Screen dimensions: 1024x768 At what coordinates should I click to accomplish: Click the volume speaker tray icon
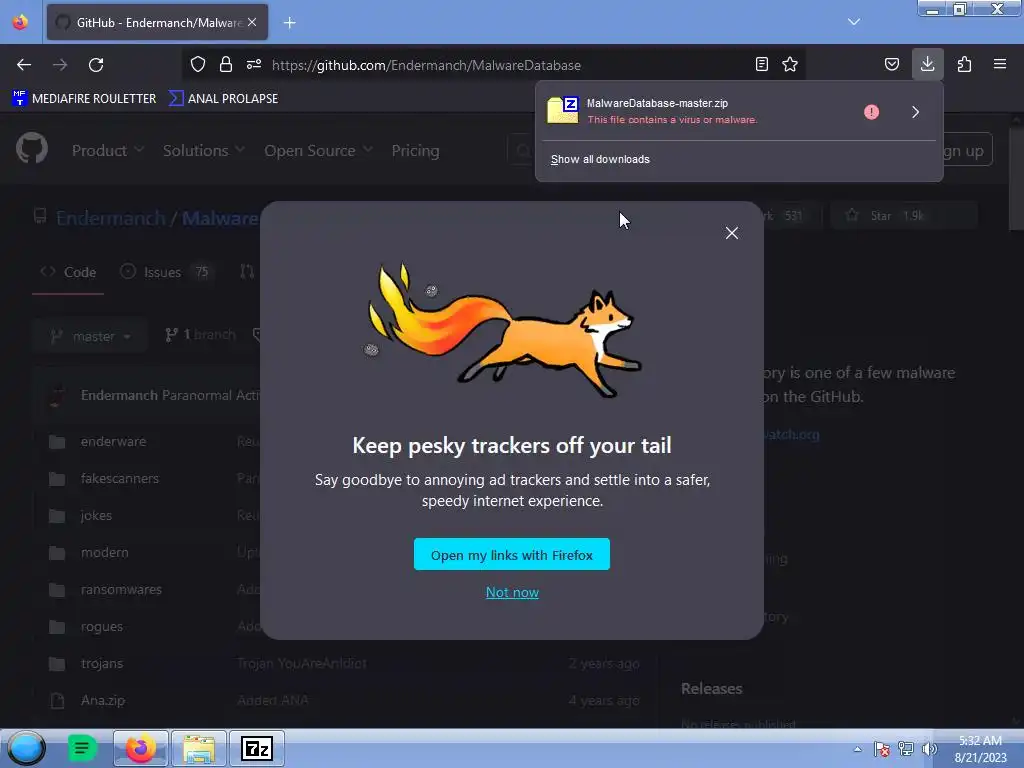pyautogui.click(x=929, y=749)
